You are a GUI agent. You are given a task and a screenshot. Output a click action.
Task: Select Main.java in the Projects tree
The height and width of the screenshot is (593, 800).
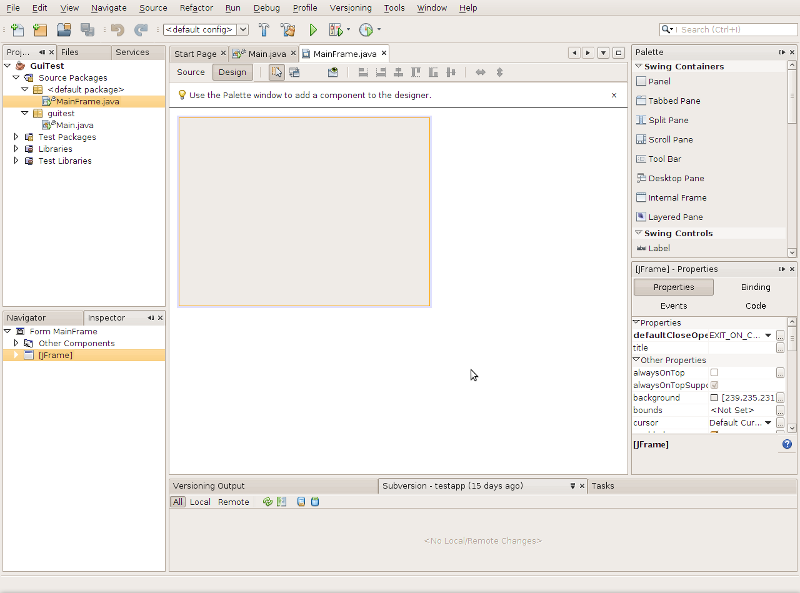pos(74,125)
